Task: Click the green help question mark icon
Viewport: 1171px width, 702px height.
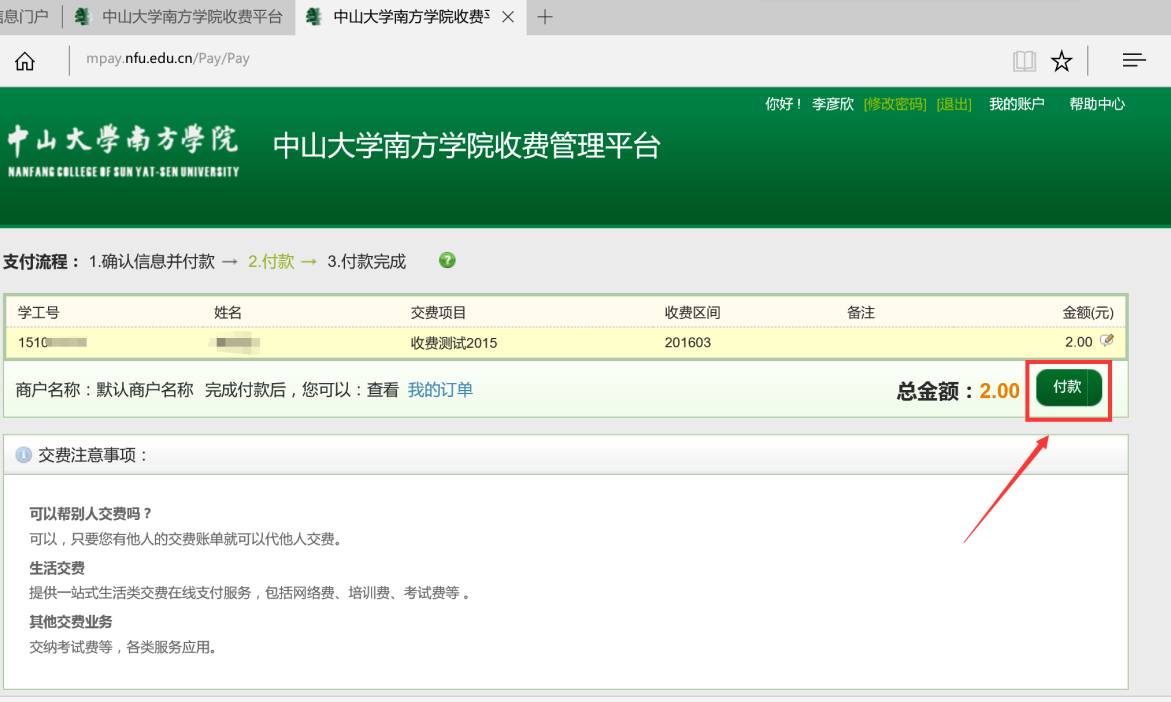Action: coord(447,260)
